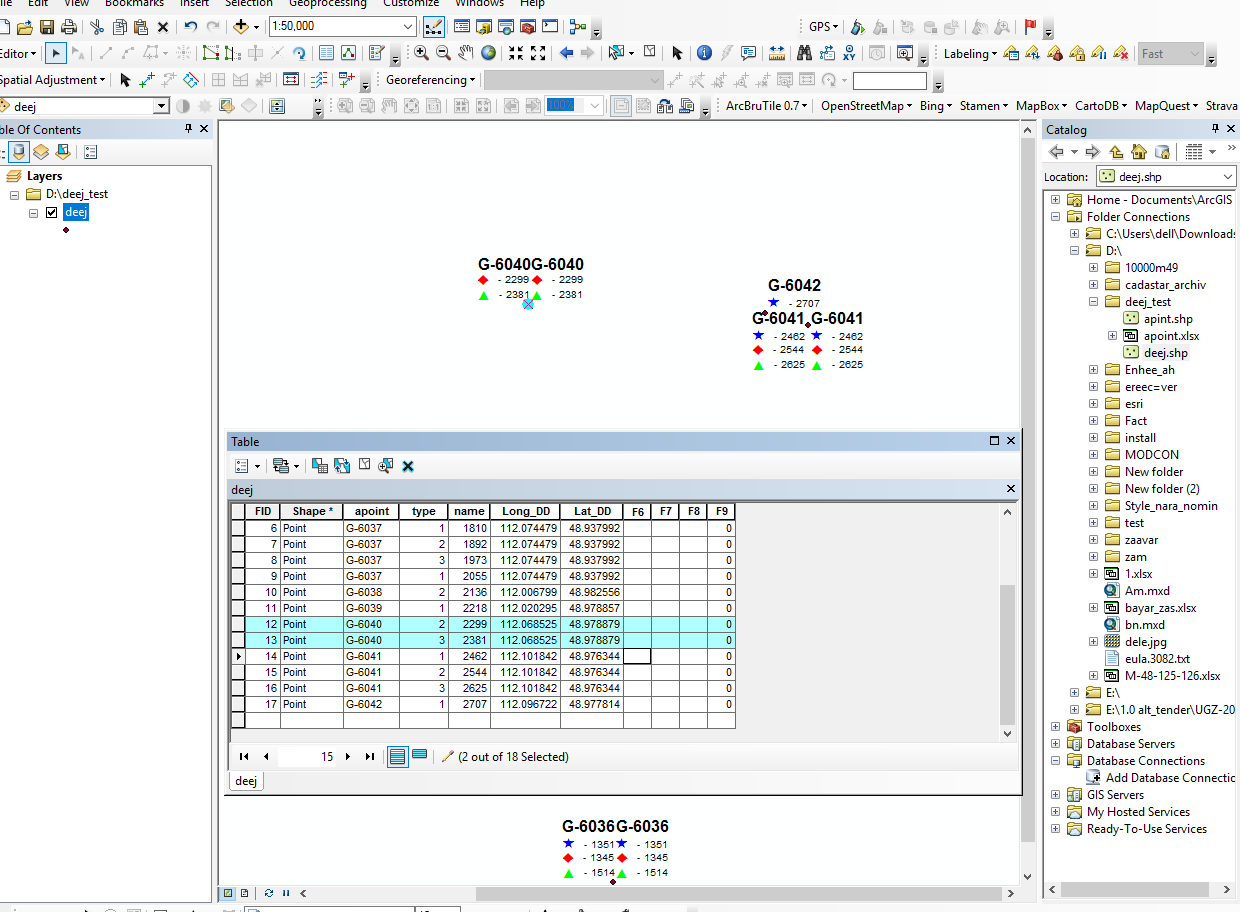Go to the first record in Table
This screenshot has height=912, width=1240.
[244, 757]
